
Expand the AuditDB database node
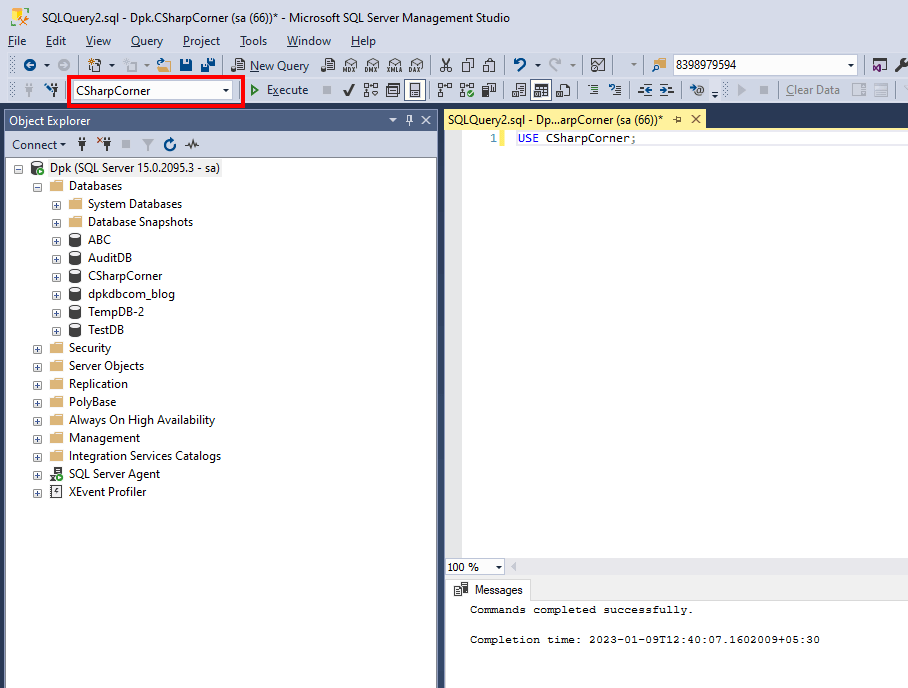56,257
